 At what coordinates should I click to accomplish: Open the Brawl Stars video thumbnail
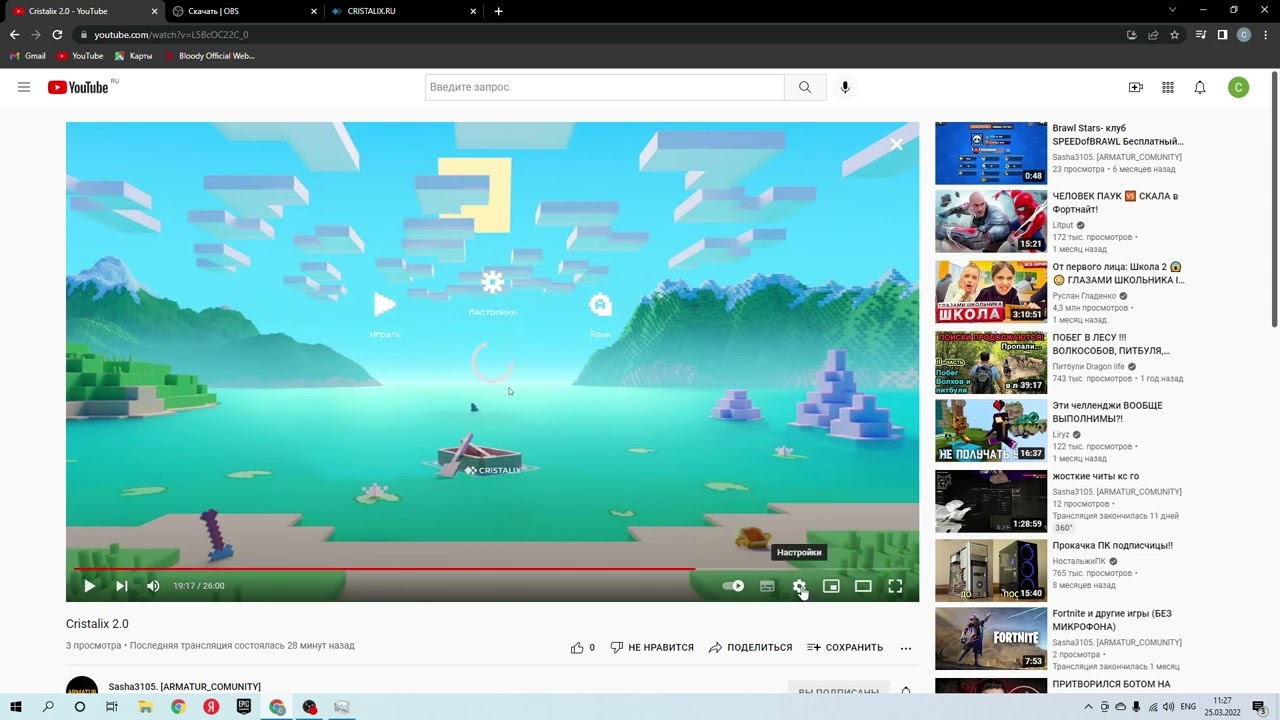point(991,153)
